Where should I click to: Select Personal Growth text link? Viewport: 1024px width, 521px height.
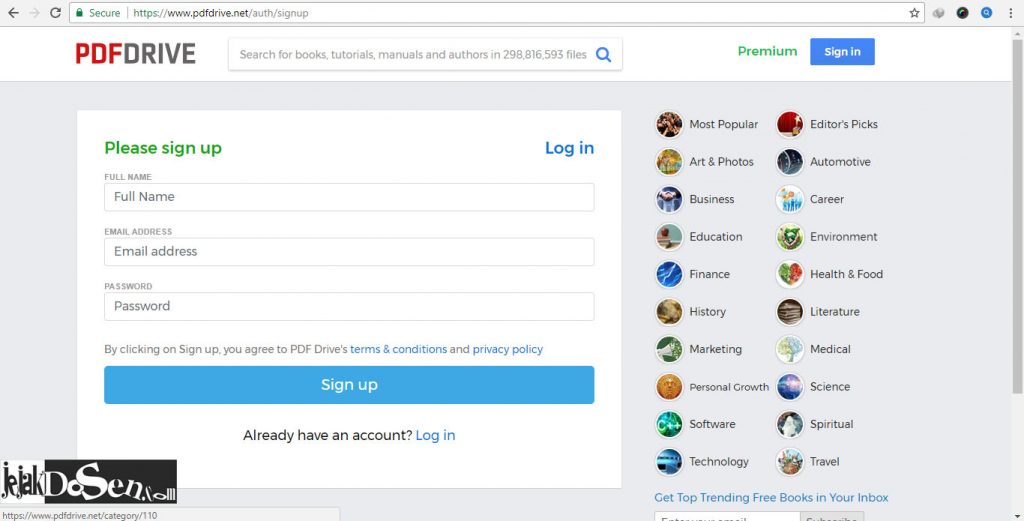729,387
